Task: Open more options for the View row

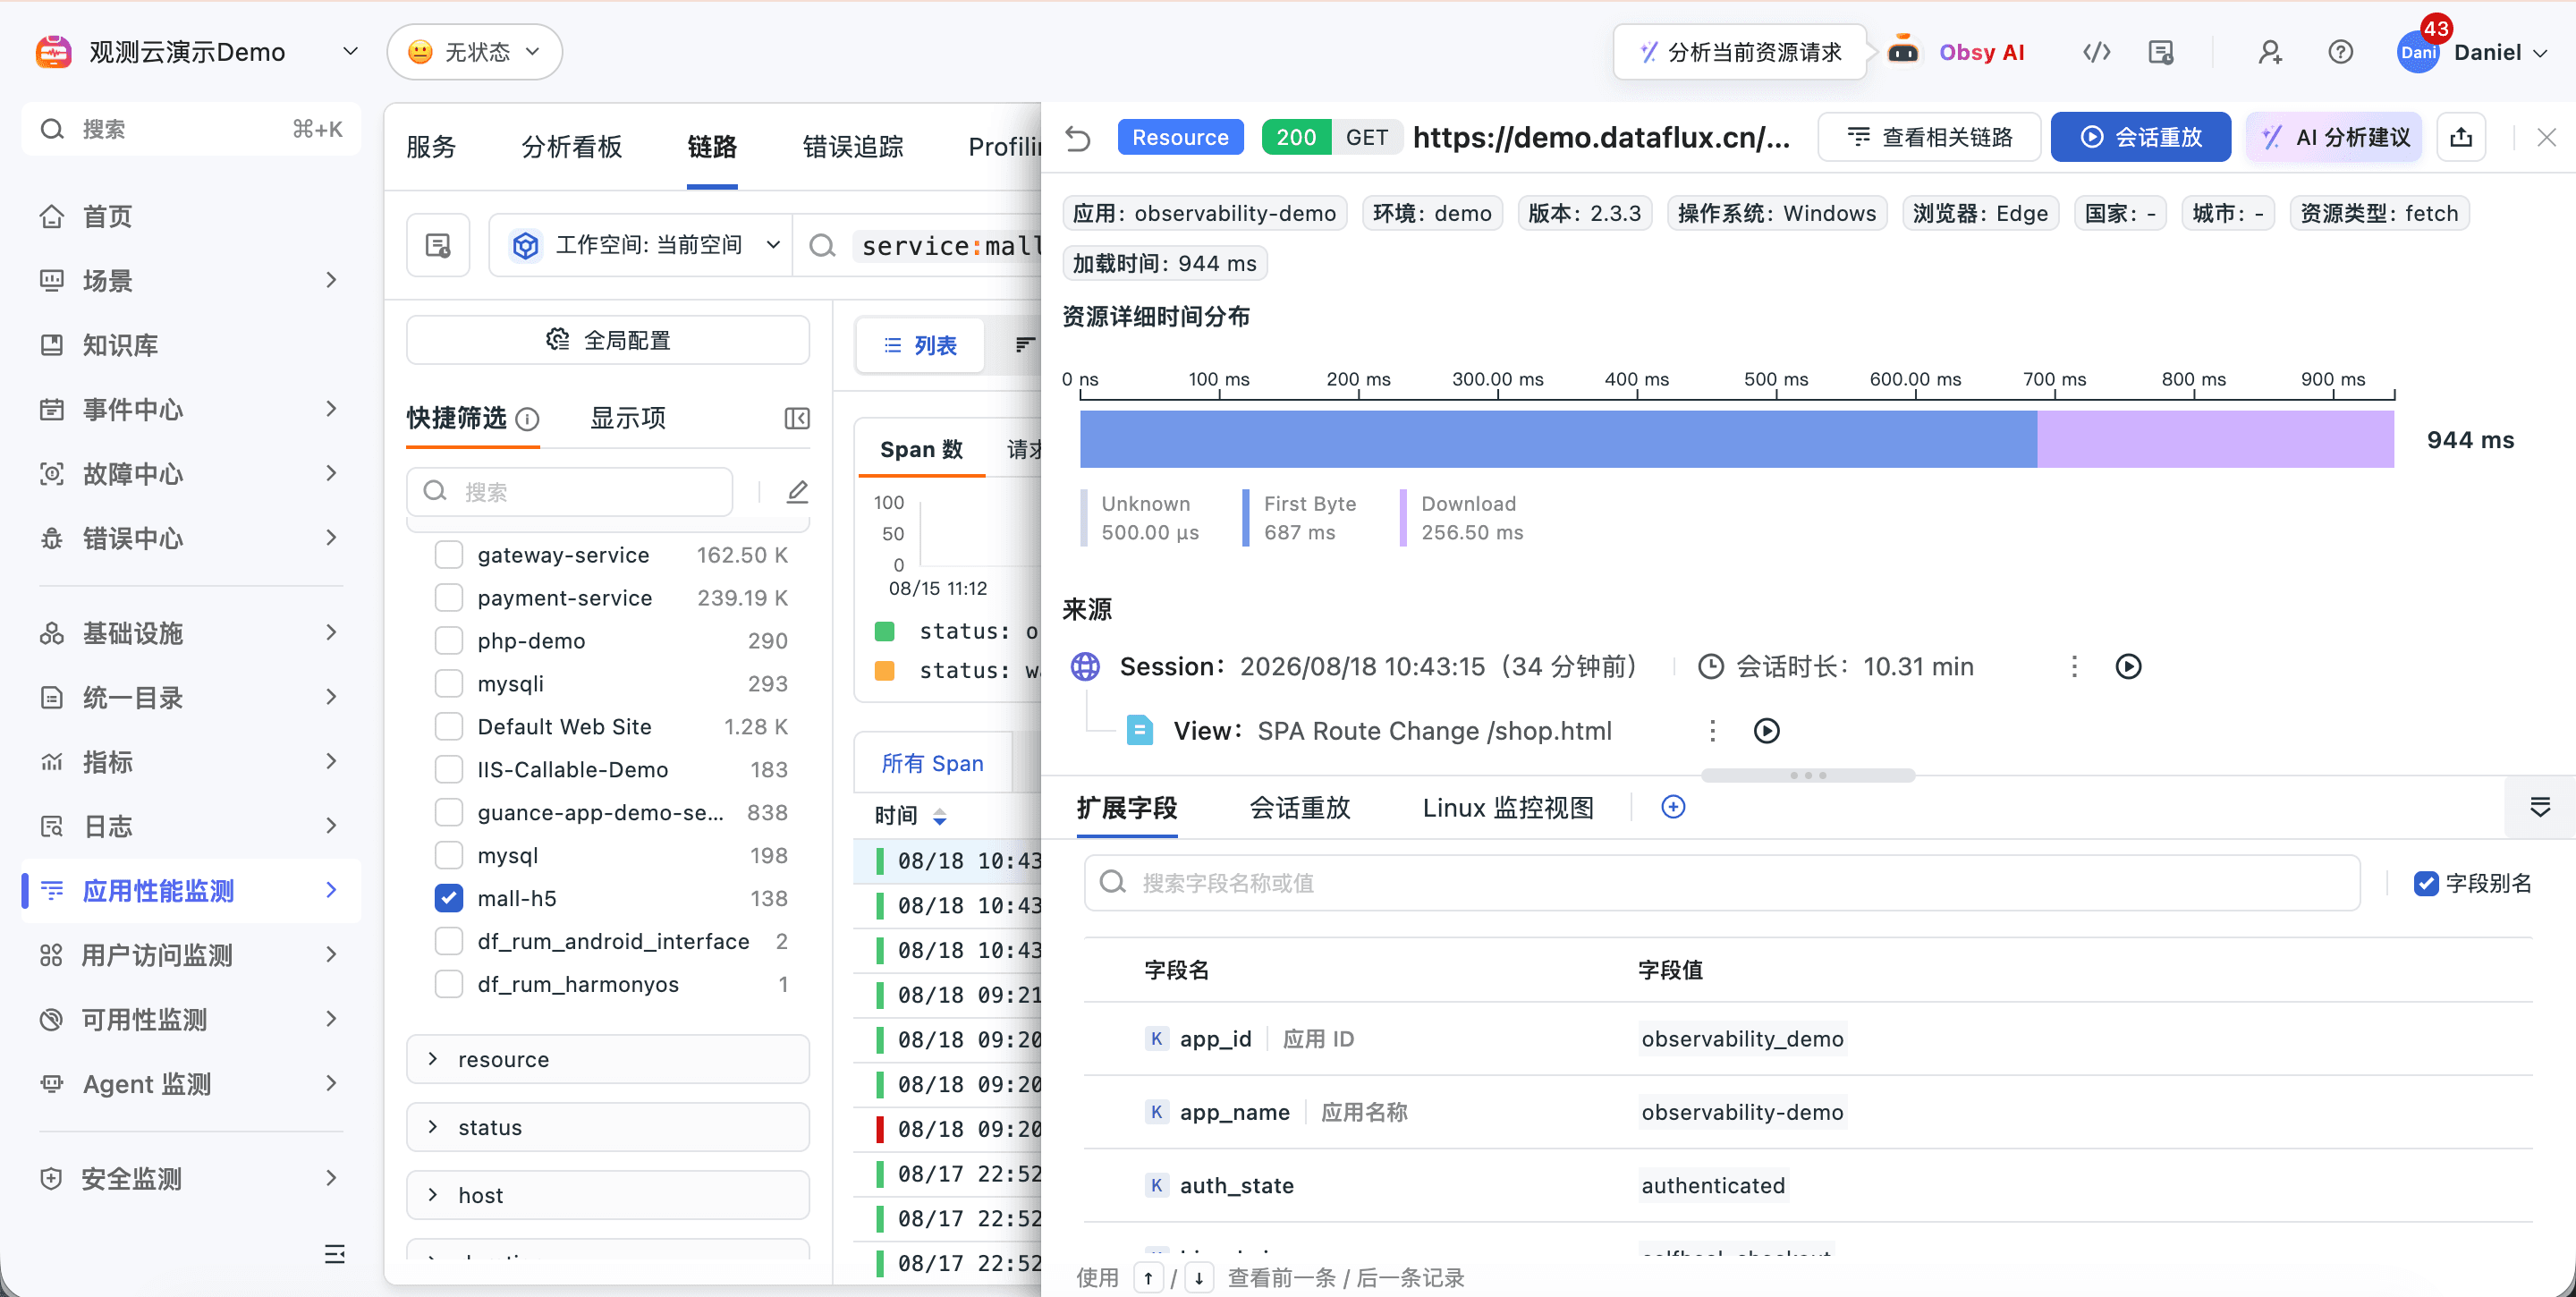Action: click(1712, 731)
